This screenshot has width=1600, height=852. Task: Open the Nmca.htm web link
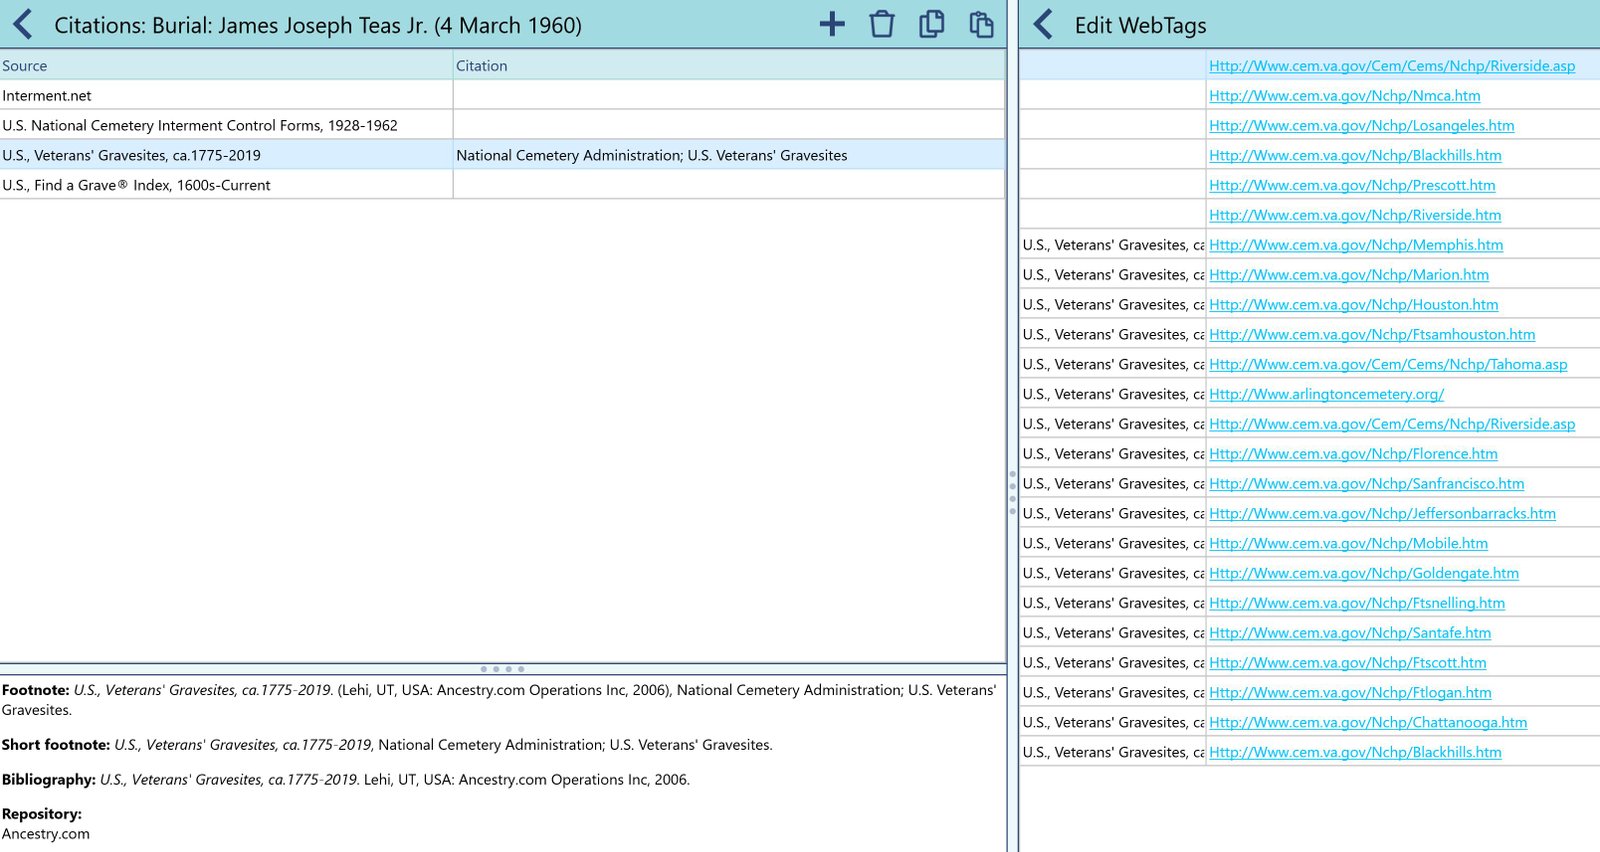coord(1344,96)
